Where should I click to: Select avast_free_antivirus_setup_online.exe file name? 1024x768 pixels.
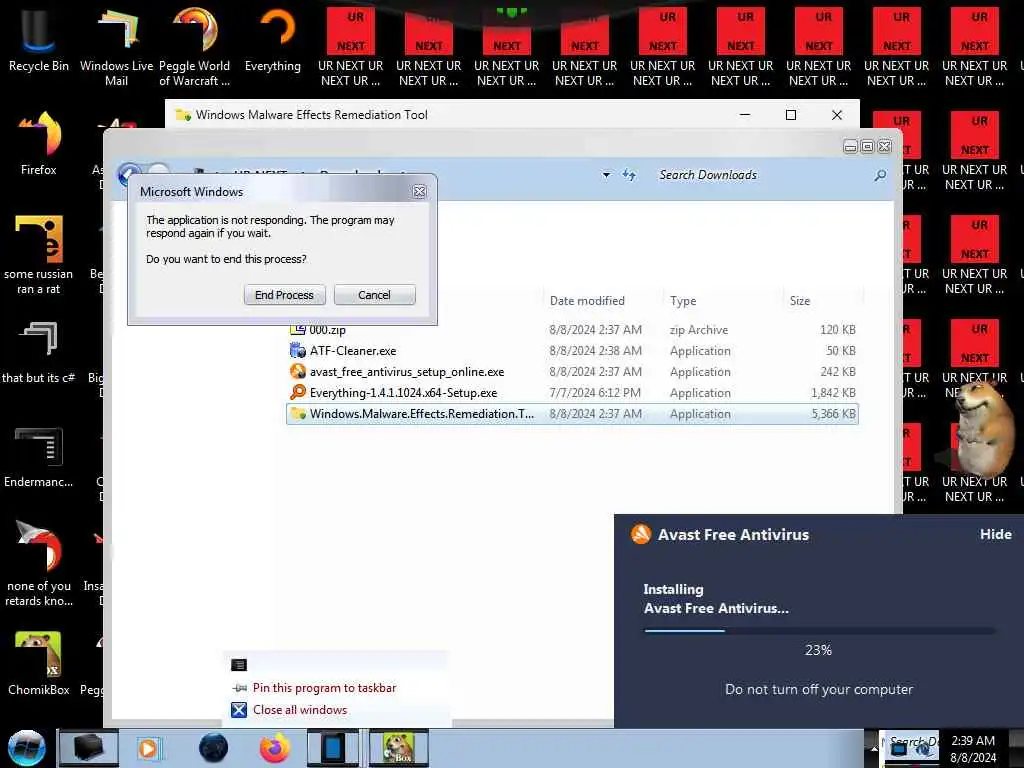point(407,372)
